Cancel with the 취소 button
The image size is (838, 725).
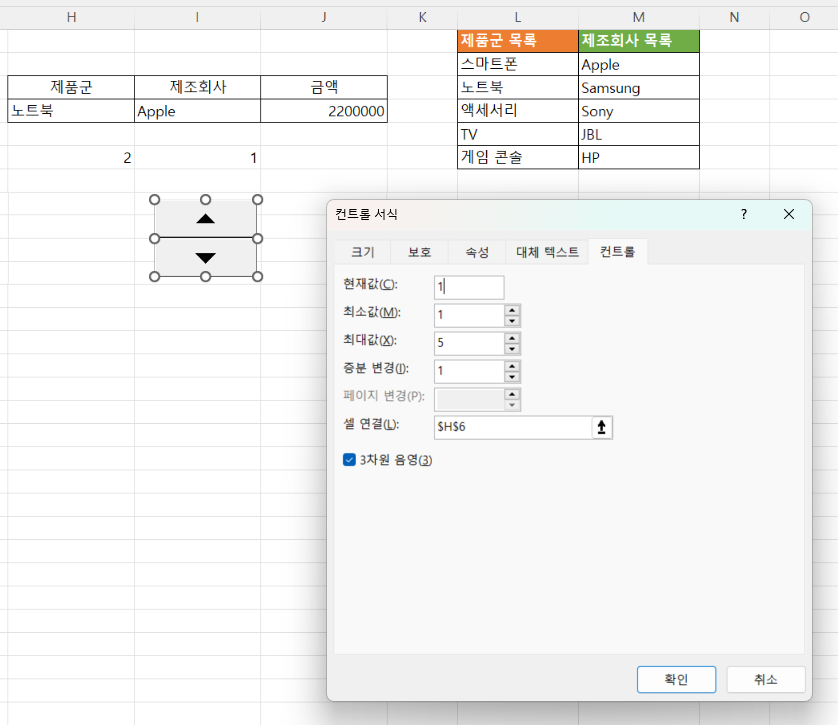click(x=765, y=679)
